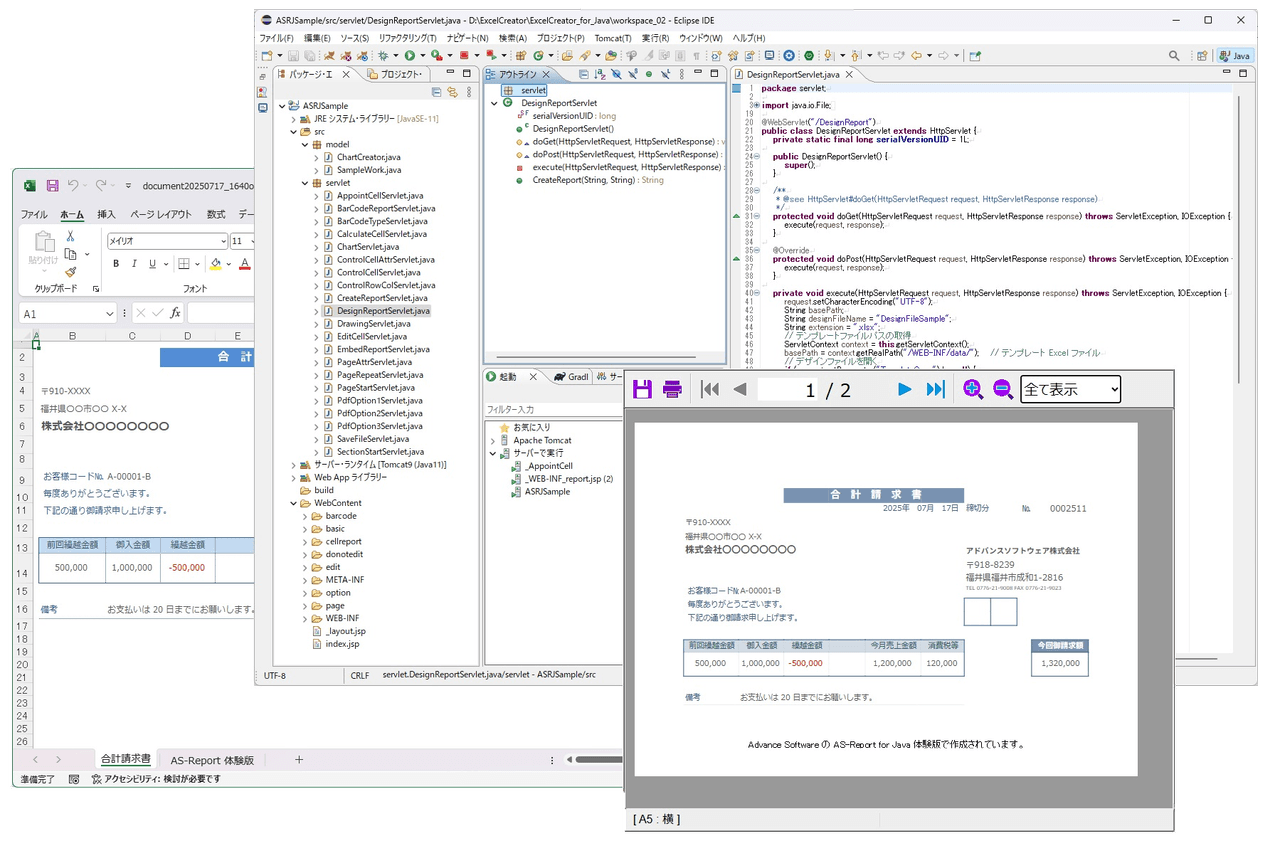Toggle Hide Fields in the Outline toolbar
This screenshot has width=1280, height=841.
tap(616, 74)
